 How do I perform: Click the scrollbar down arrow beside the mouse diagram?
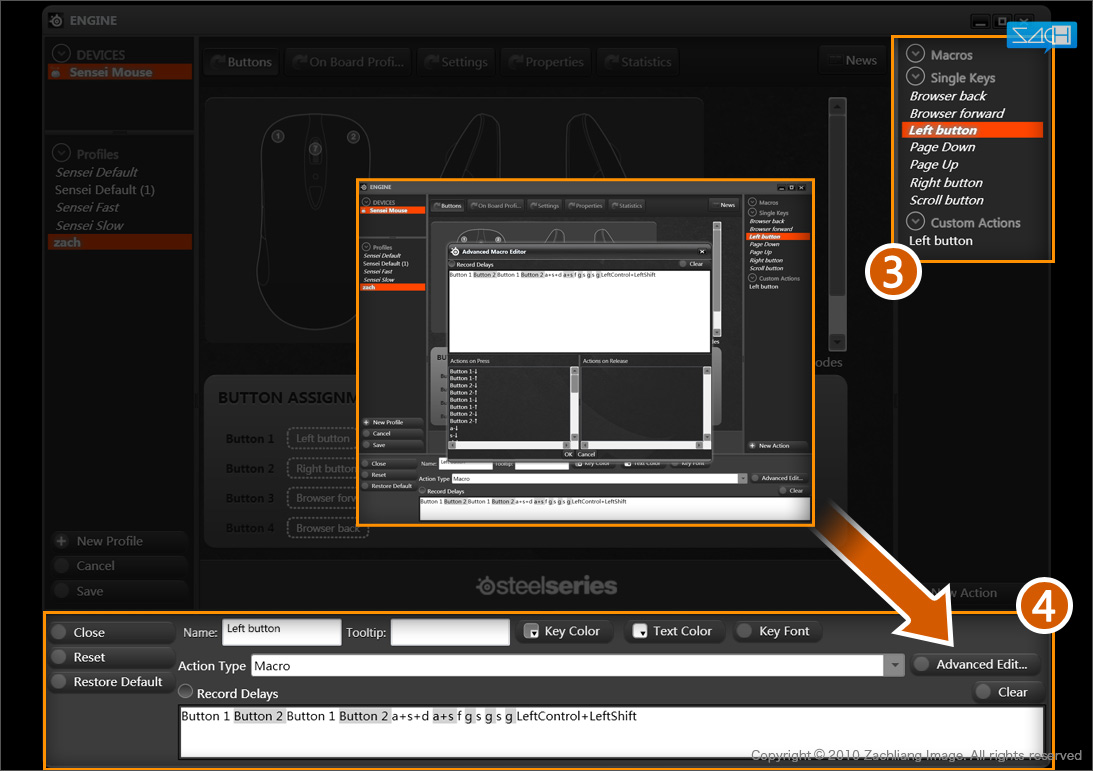coord(837,342)
